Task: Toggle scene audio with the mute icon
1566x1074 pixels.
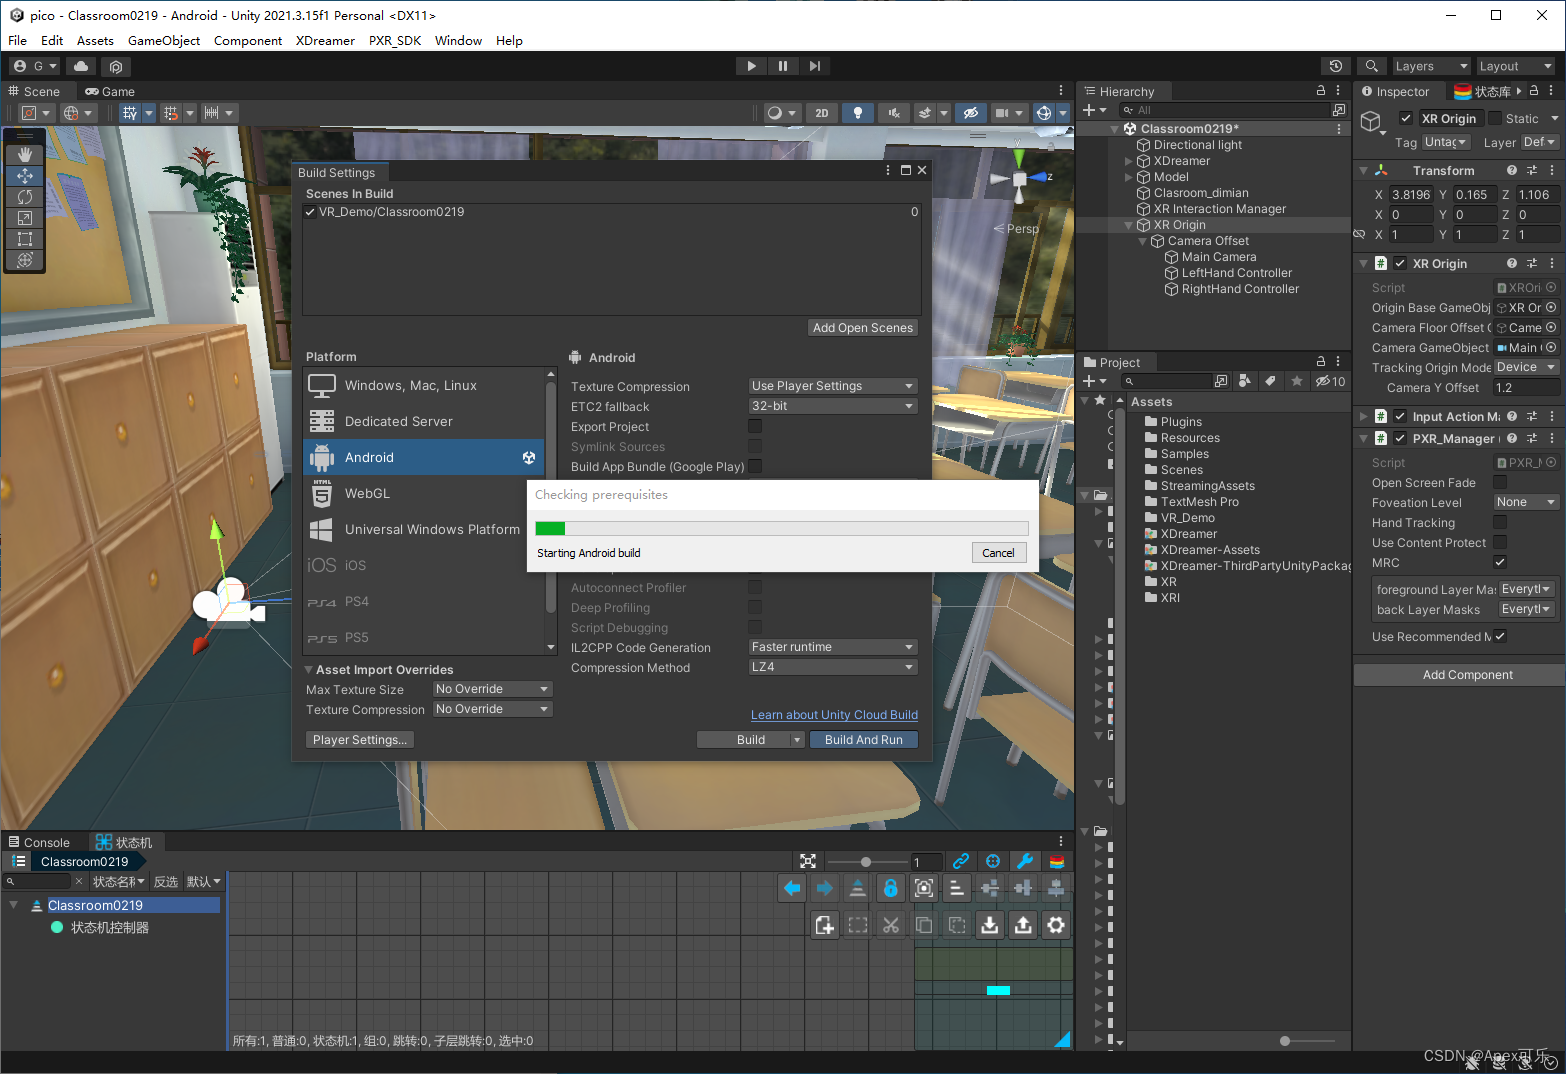Action: (x=894, y=113)
